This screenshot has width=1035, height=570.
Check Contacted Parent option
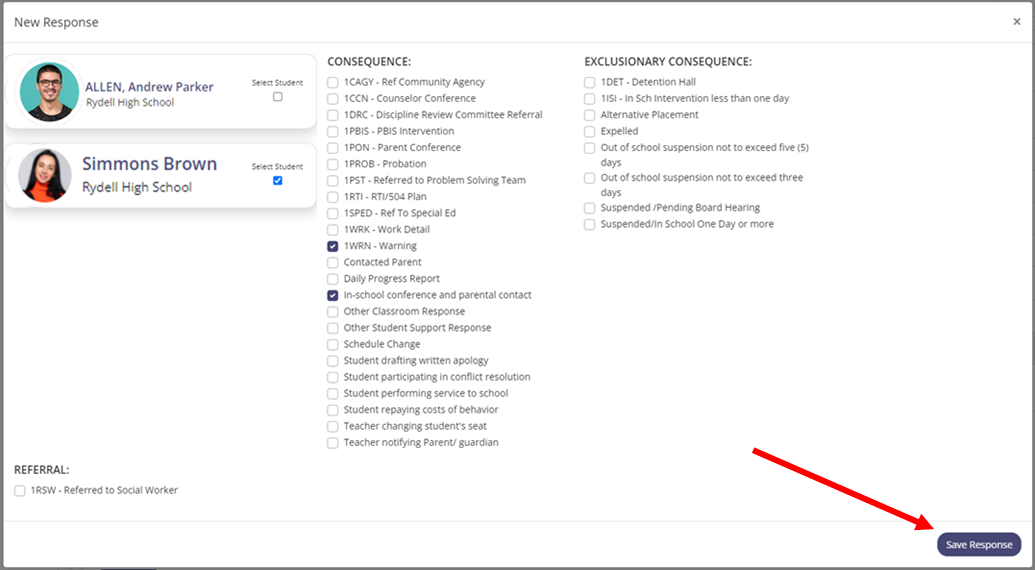333,263
